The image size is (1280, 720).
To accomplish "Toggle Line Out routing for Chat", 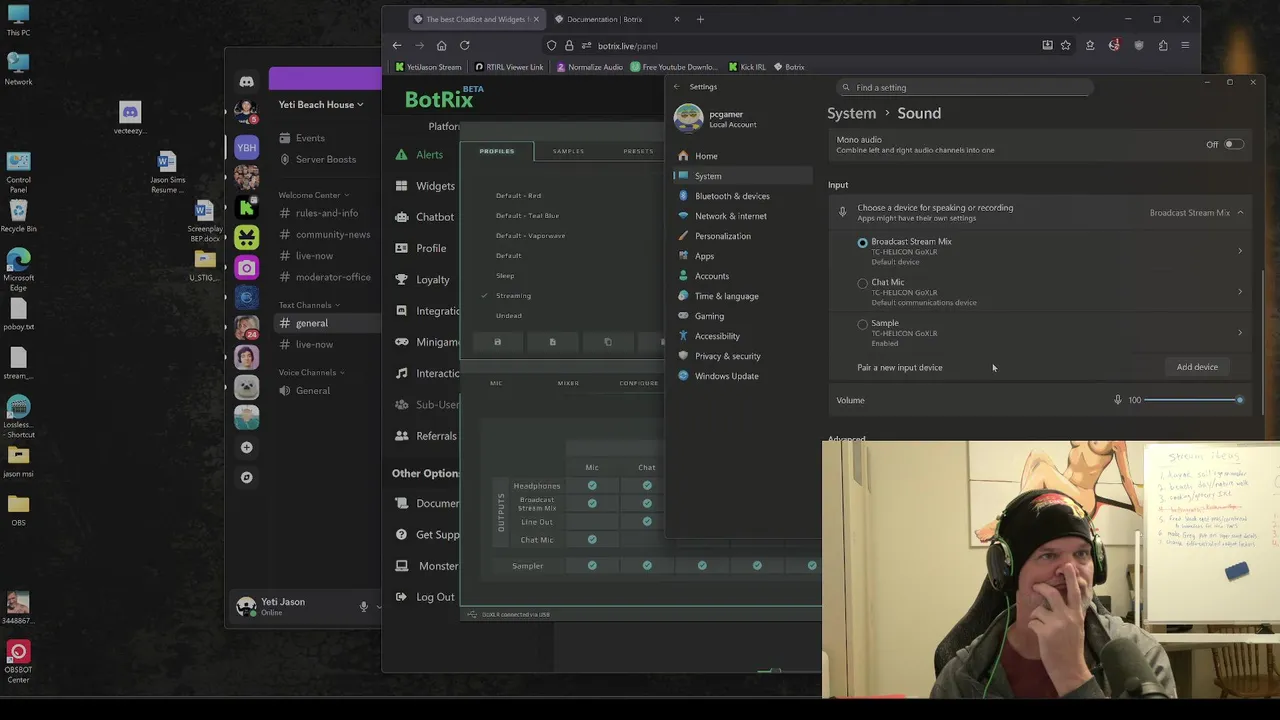I will tap(647, 521).
